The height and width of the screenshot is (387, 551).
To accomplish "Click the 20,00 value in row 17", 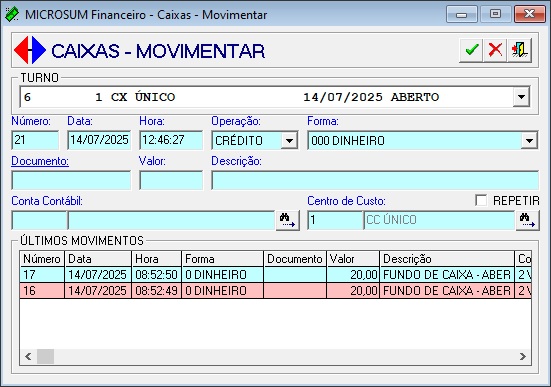I will 364,275.
